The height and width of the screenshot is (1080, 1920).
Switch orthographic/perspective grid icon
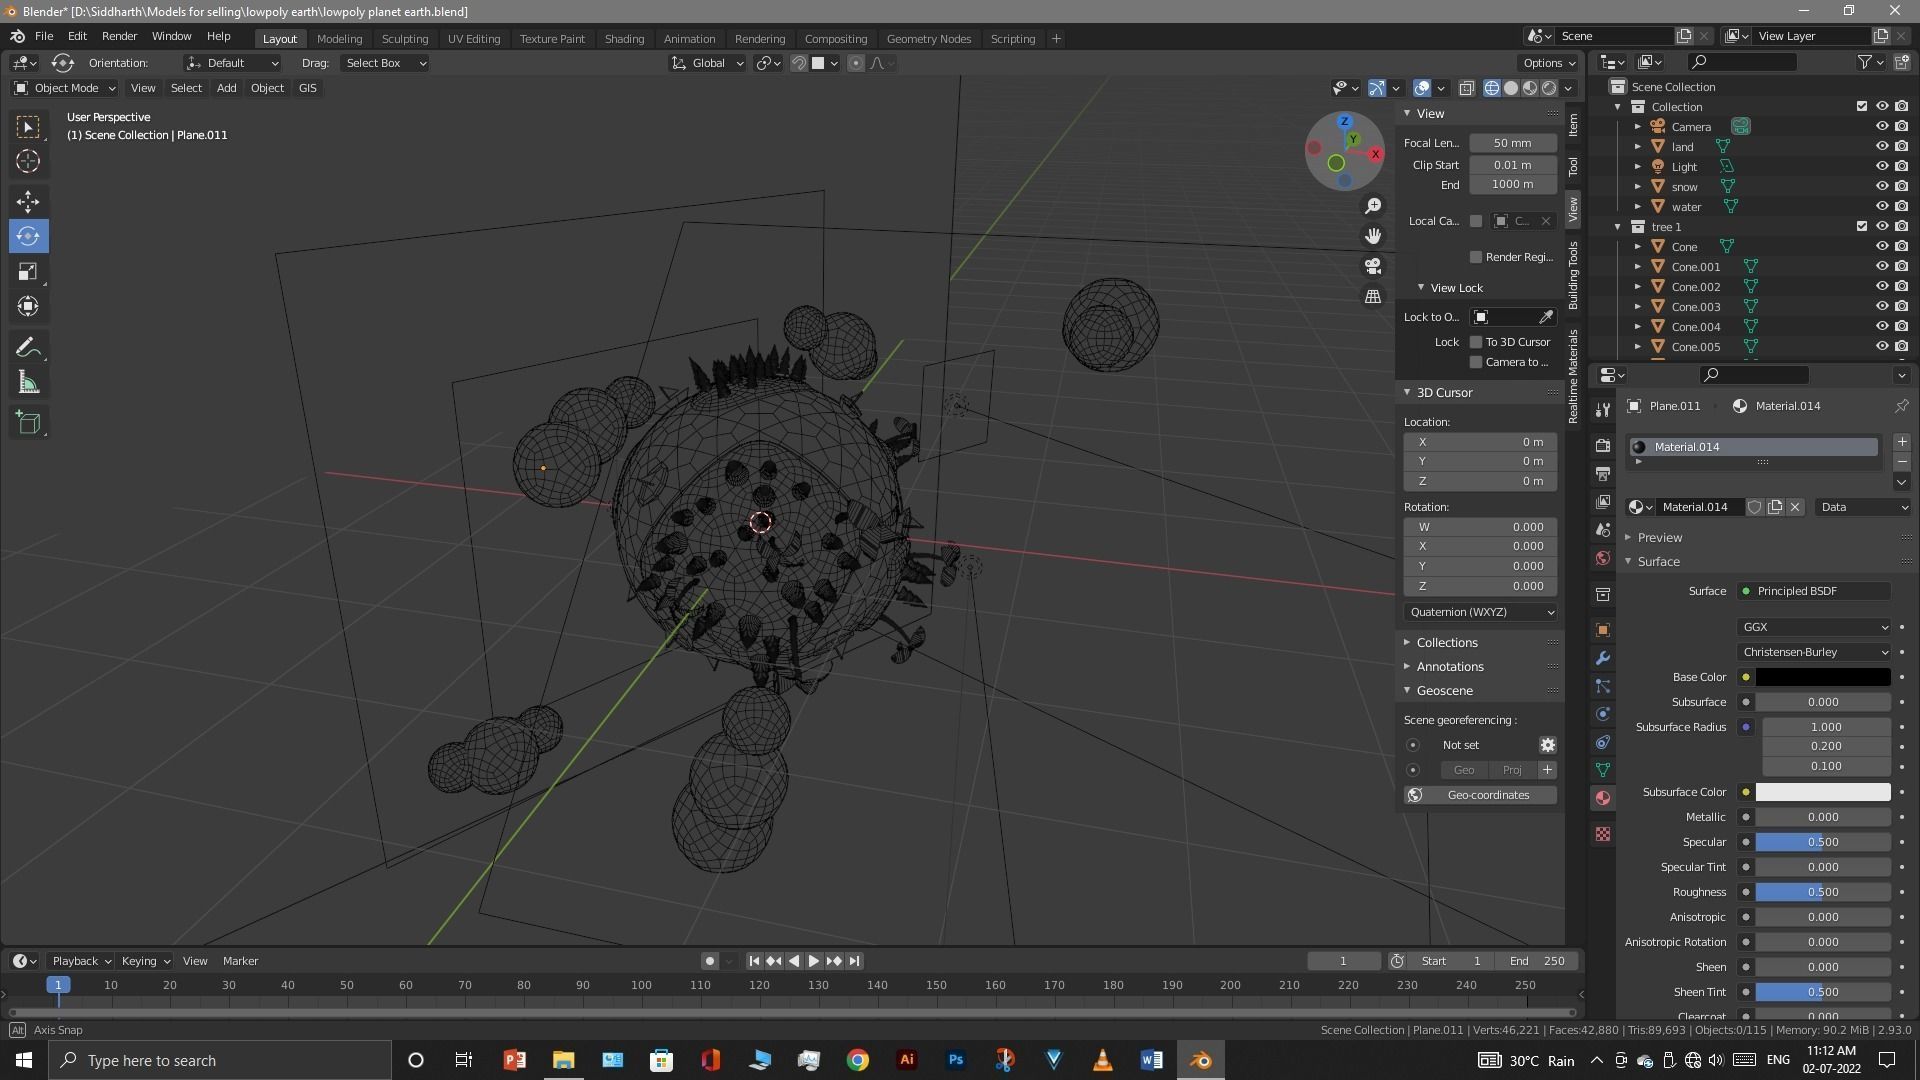point(1373,296)
